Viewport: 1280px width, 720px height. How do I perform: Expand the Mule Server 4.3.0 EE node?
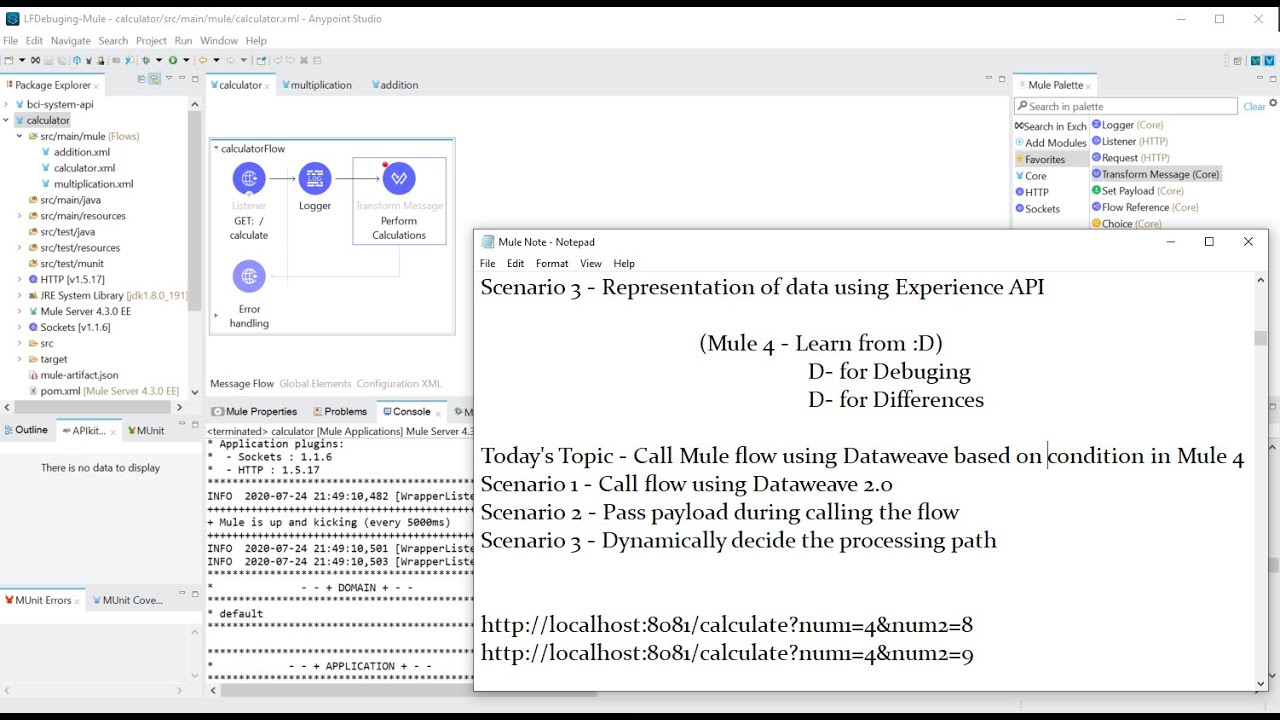tap(19, 311)
